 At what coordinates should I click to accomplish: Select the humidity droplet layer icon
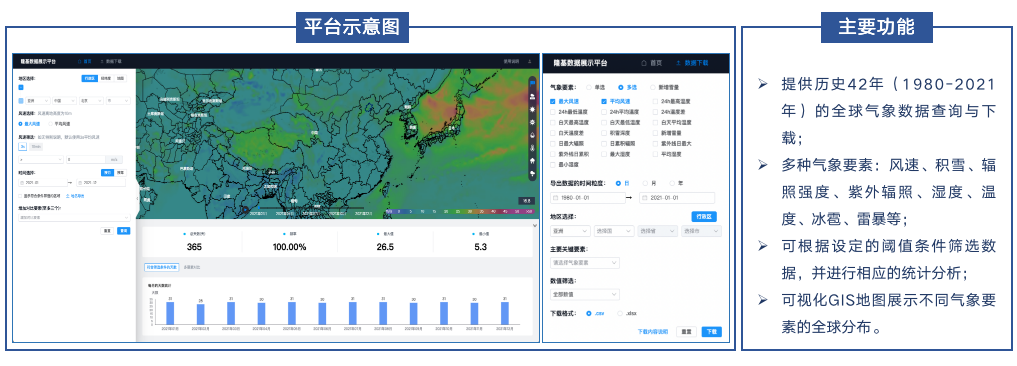pyautogui.click(x=532, y=135)
